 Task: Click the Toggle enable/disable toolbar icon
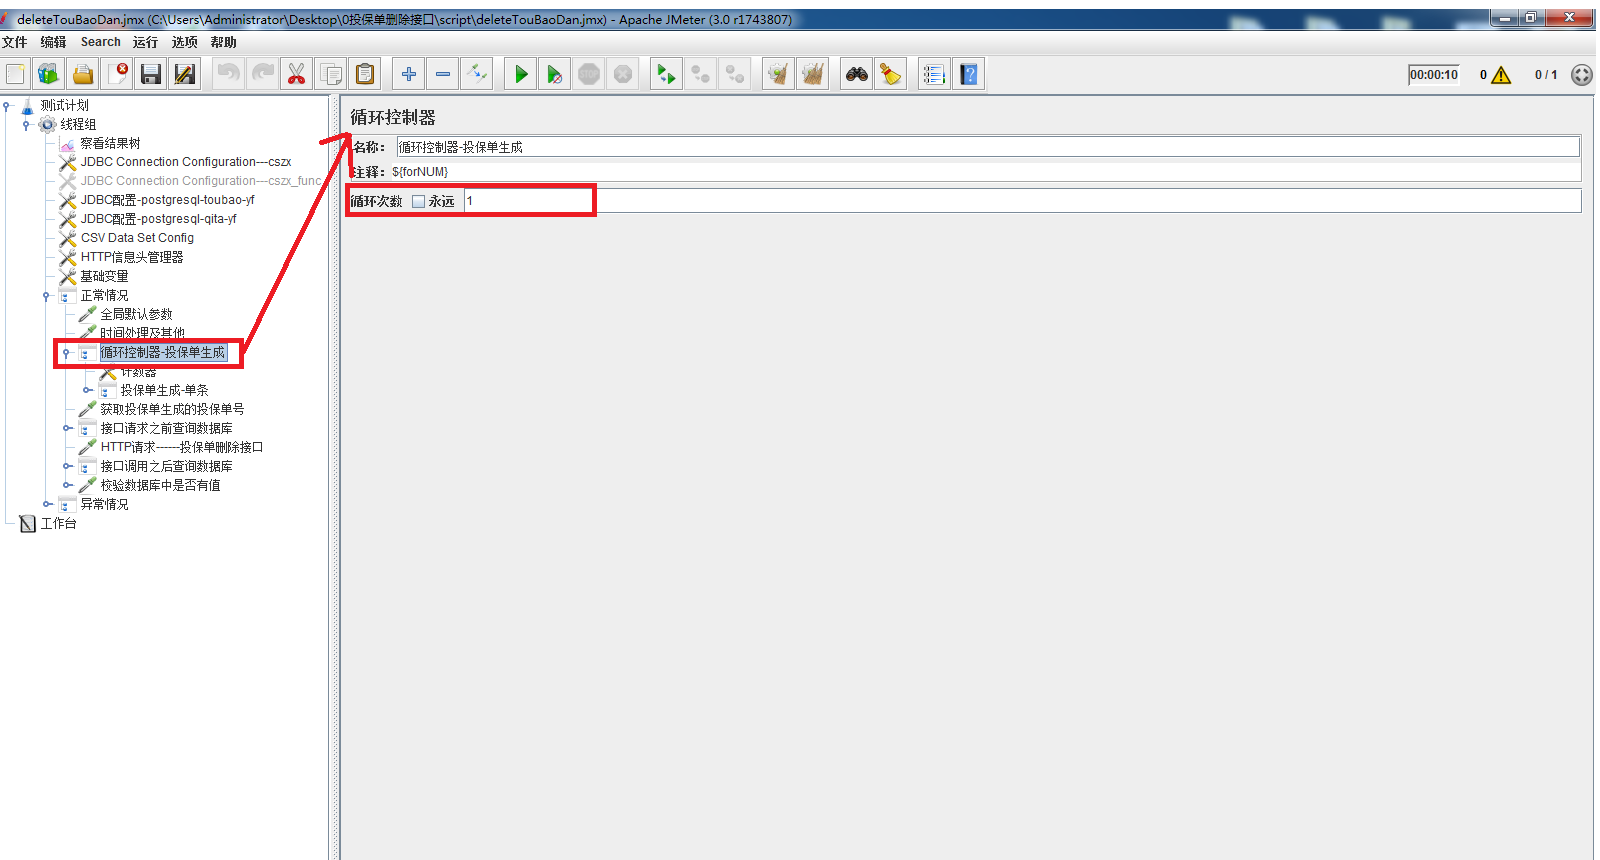(x=477, y=74)
